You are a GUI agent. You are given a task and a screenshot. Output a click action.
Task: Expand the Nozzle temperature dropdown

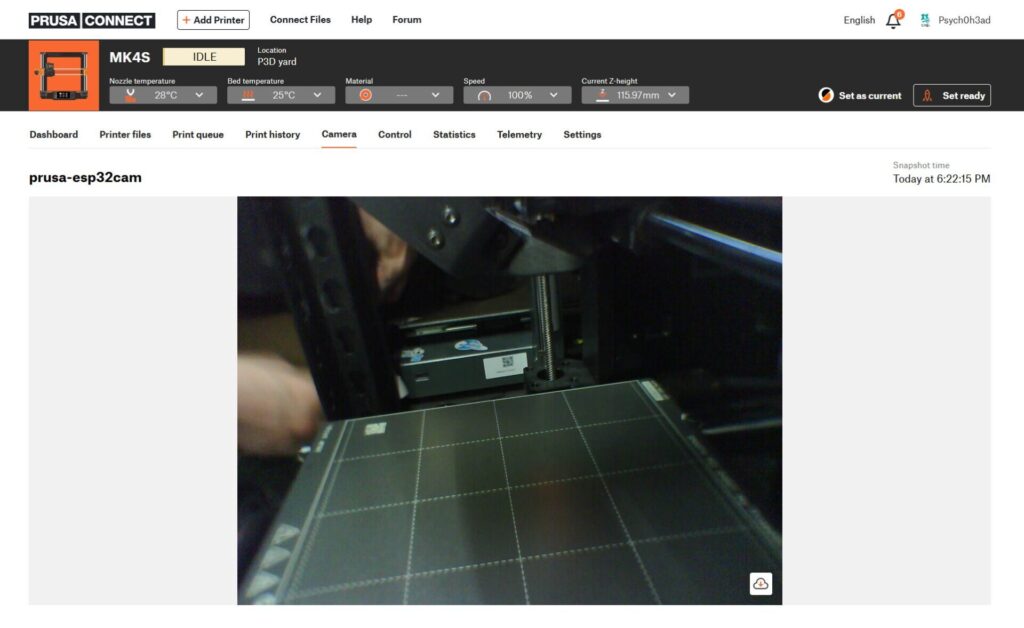199,95
